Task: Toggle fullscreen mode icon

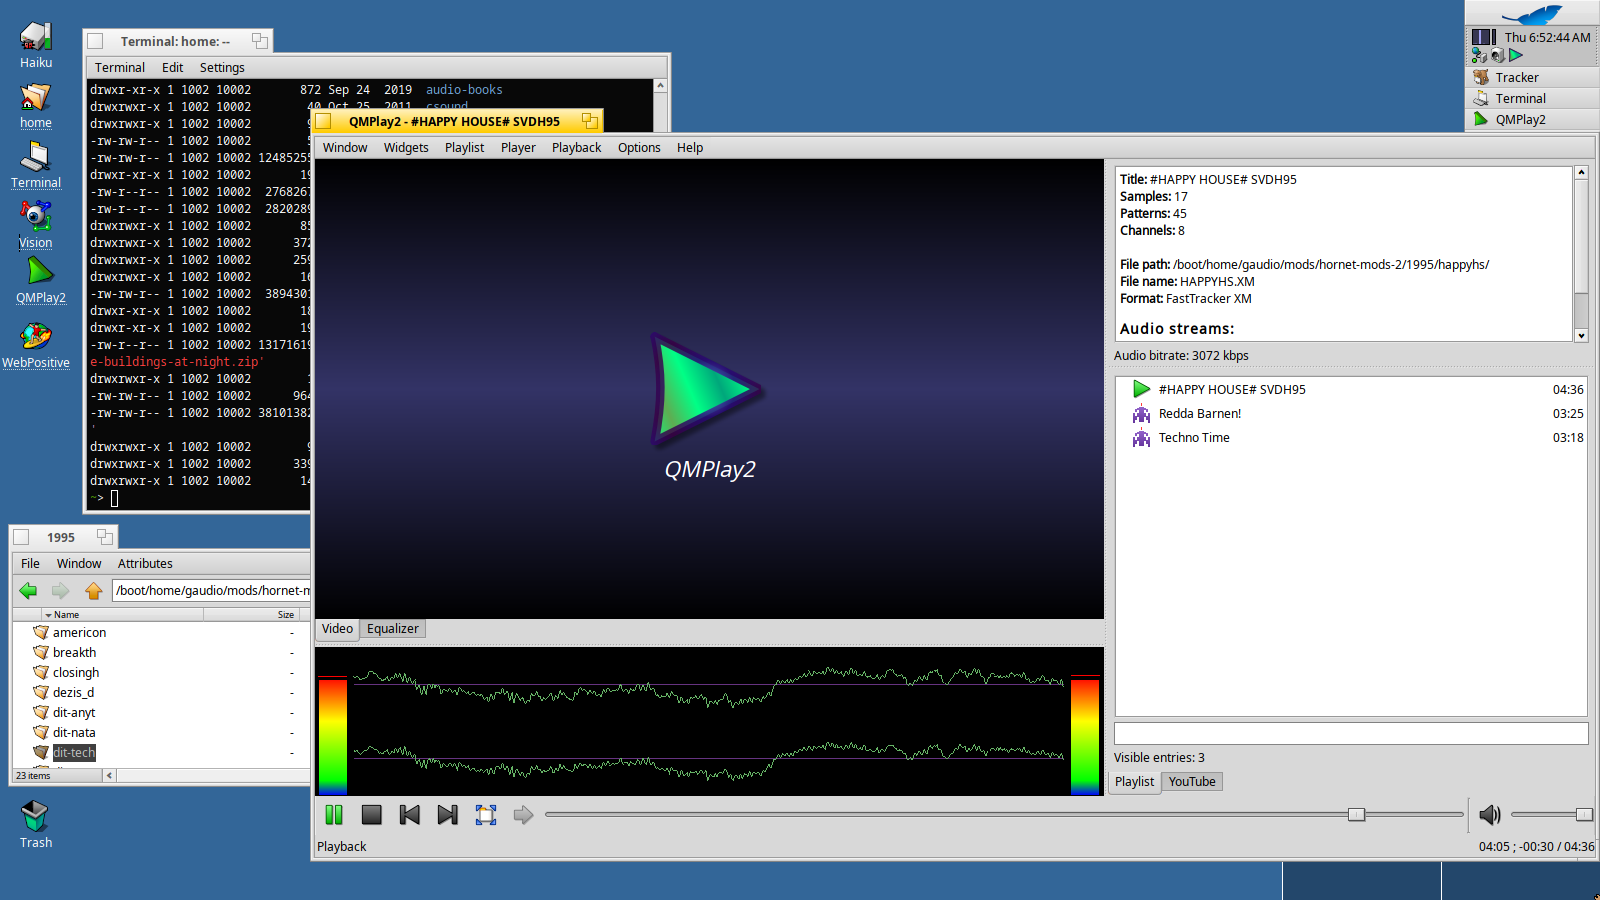Action: pyautogui.click(x=486, y=815)
